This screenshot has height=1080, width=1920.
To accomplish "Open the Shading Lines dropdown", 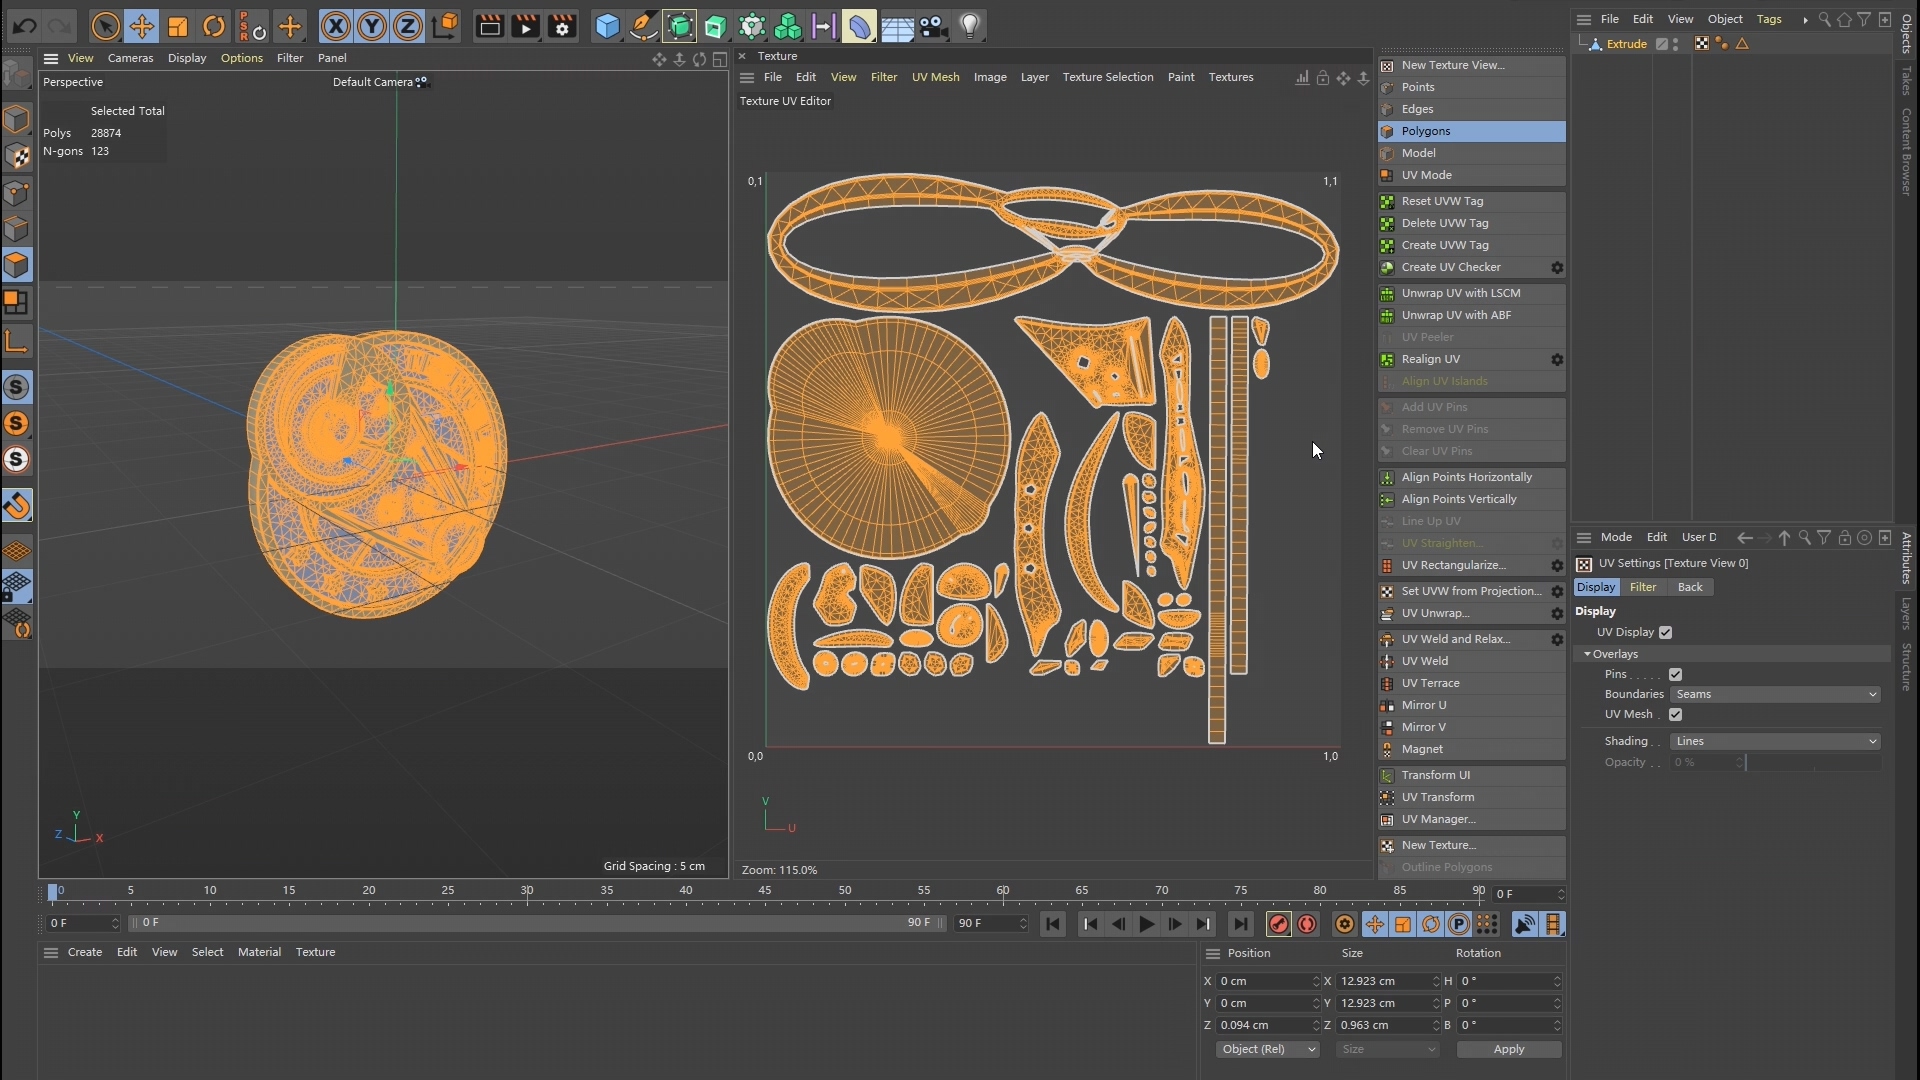I will point(1775,742).
